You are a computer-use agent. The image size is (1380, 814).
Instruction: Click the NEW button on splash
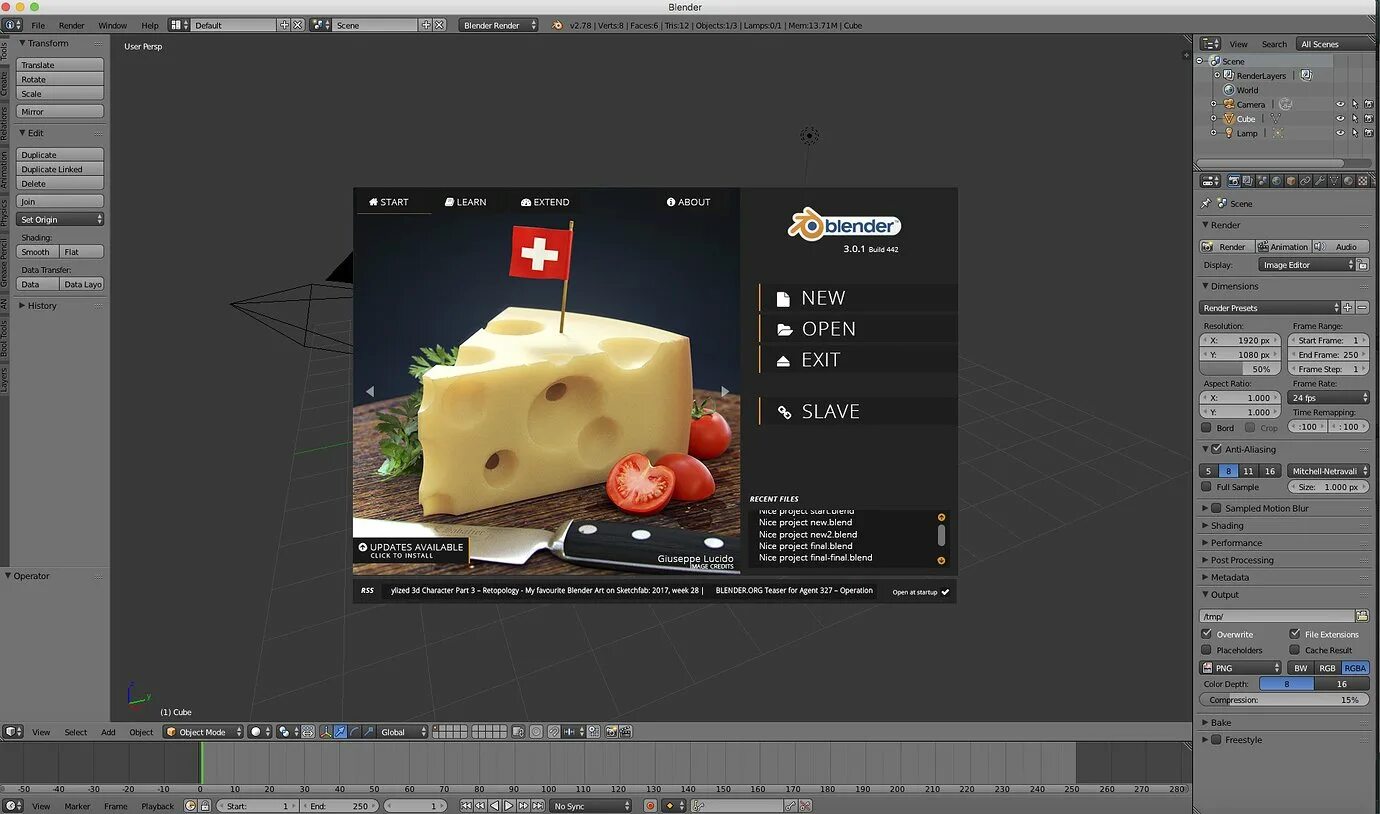(x=858, y=298)
